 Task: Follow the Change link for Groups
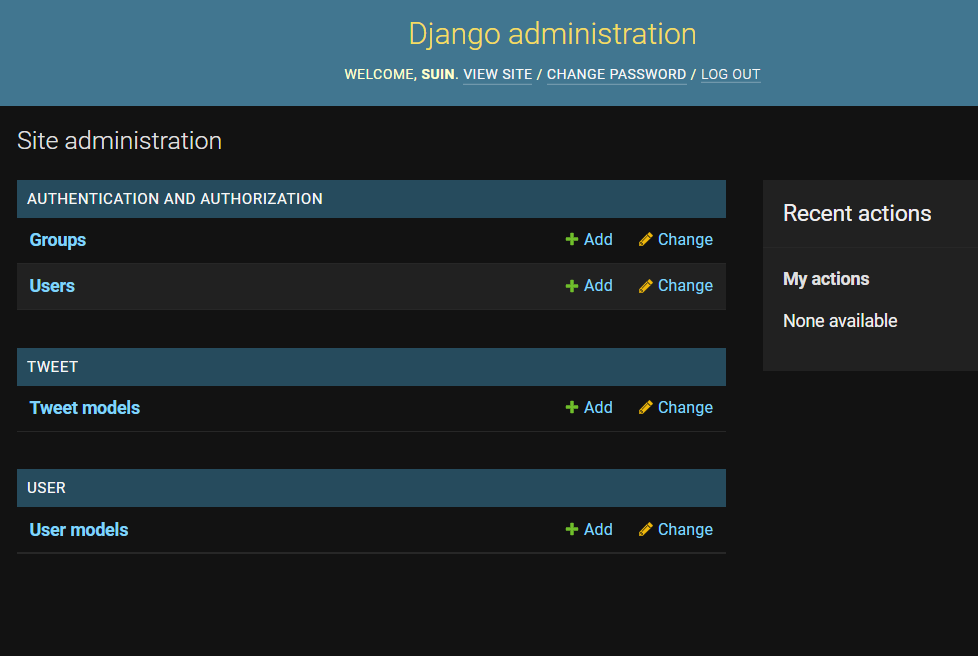click(x=685, y=239)
